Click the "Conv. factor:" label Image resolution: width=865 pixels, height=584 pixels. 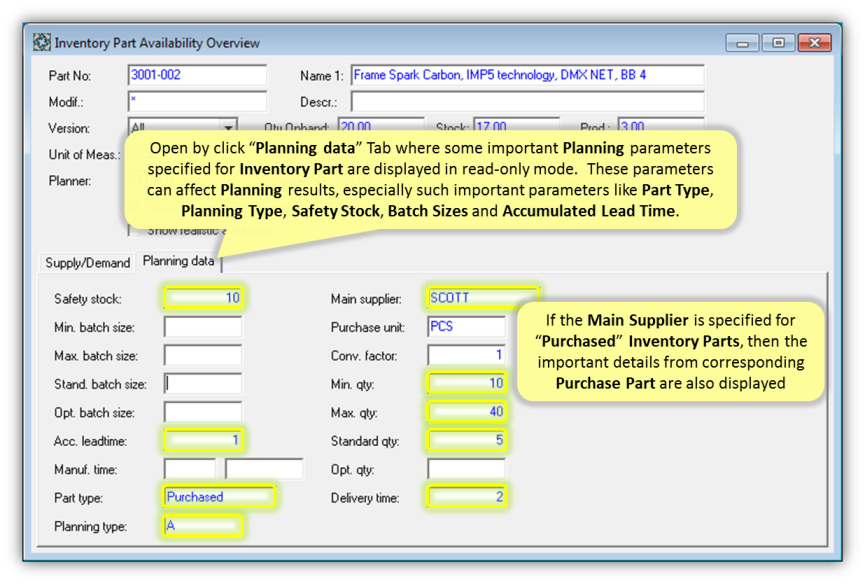pyautogui.click(x=364, y=356)
